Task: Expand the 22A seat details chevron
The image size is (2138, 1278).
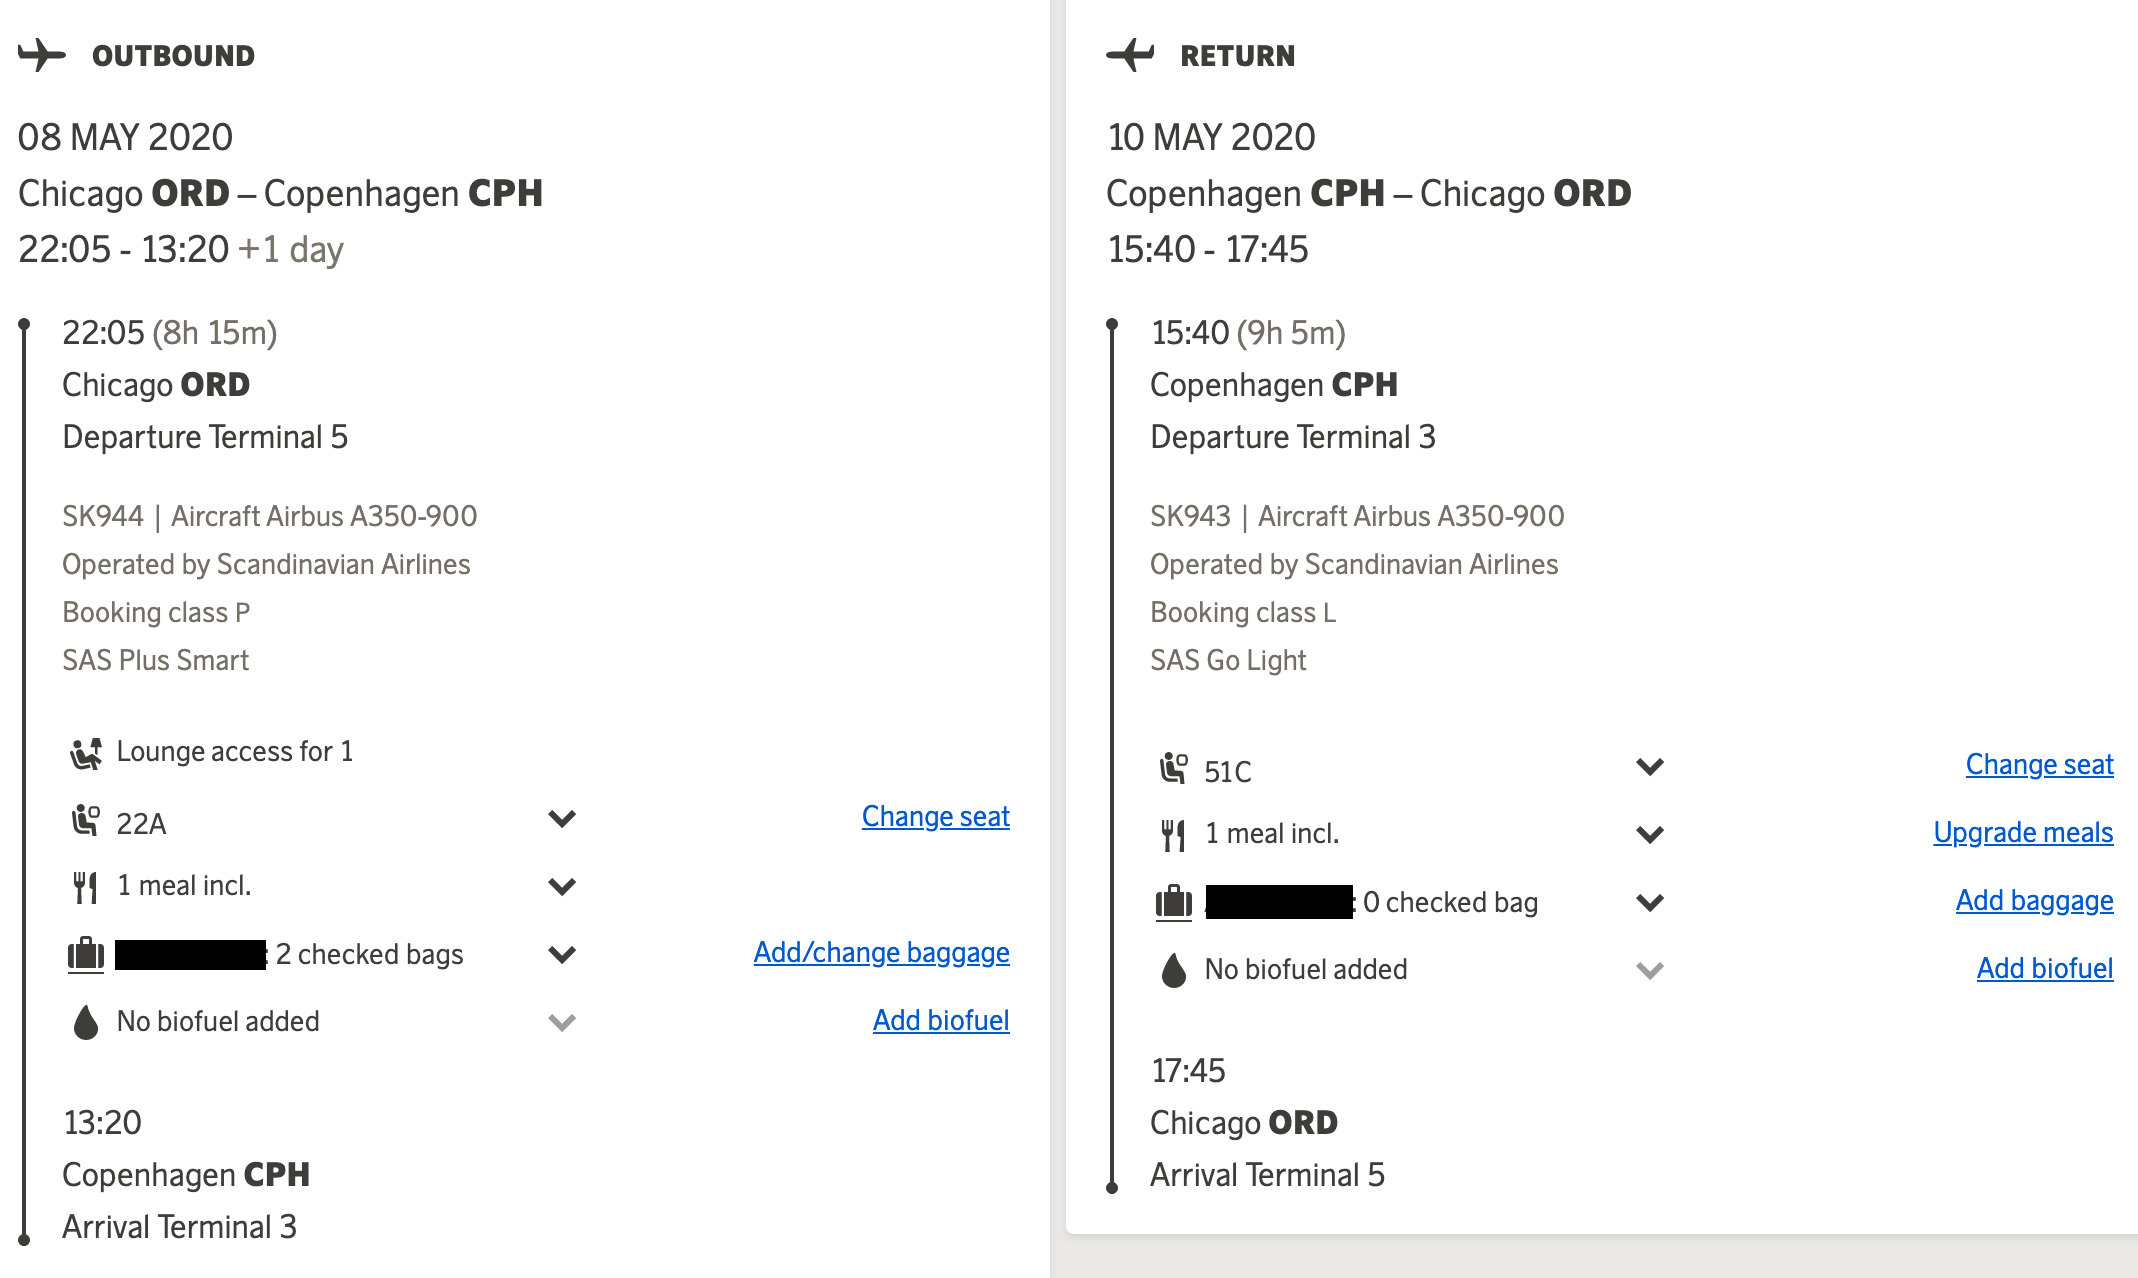Action: [562, 819]
